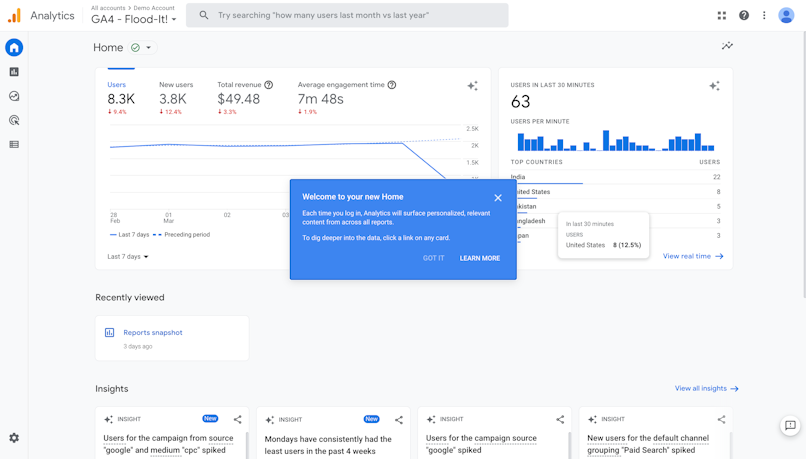Click the New badge on the Mondays insight
806x459 pixels.
tap(371, 419)
